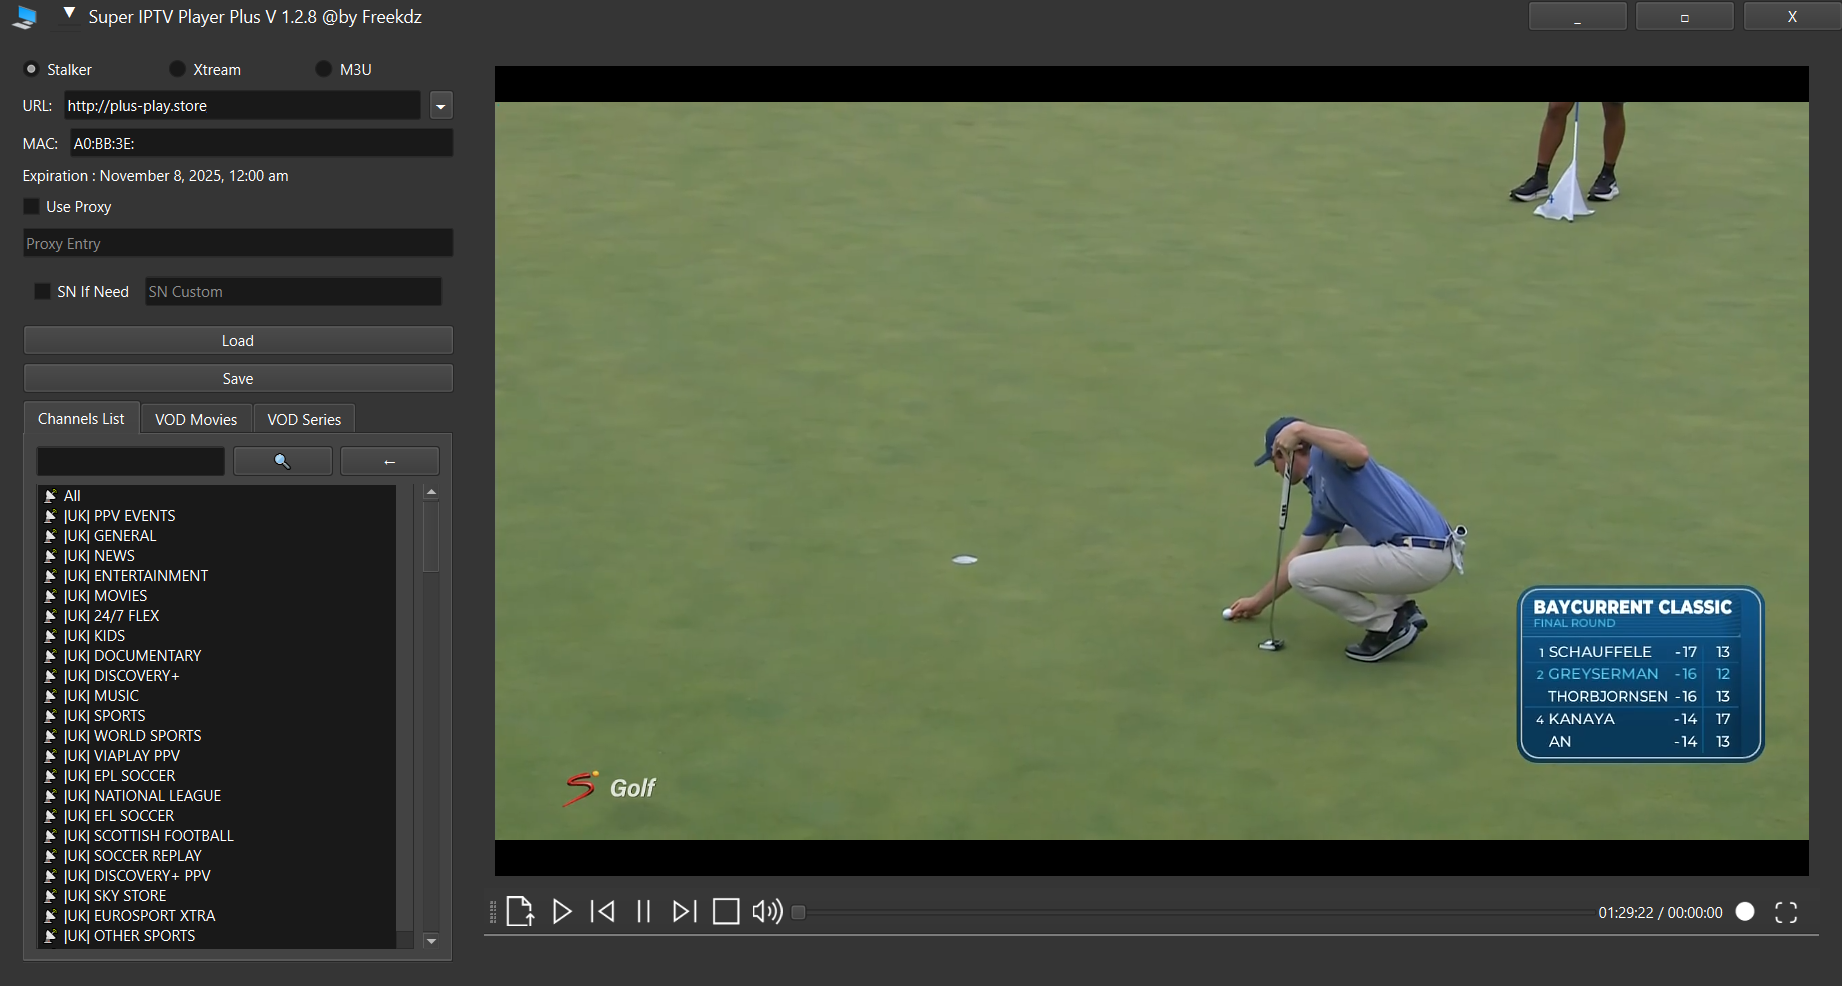Skip to next channel in player
The height and width of the screenshot is (986, 1842).
684,911
